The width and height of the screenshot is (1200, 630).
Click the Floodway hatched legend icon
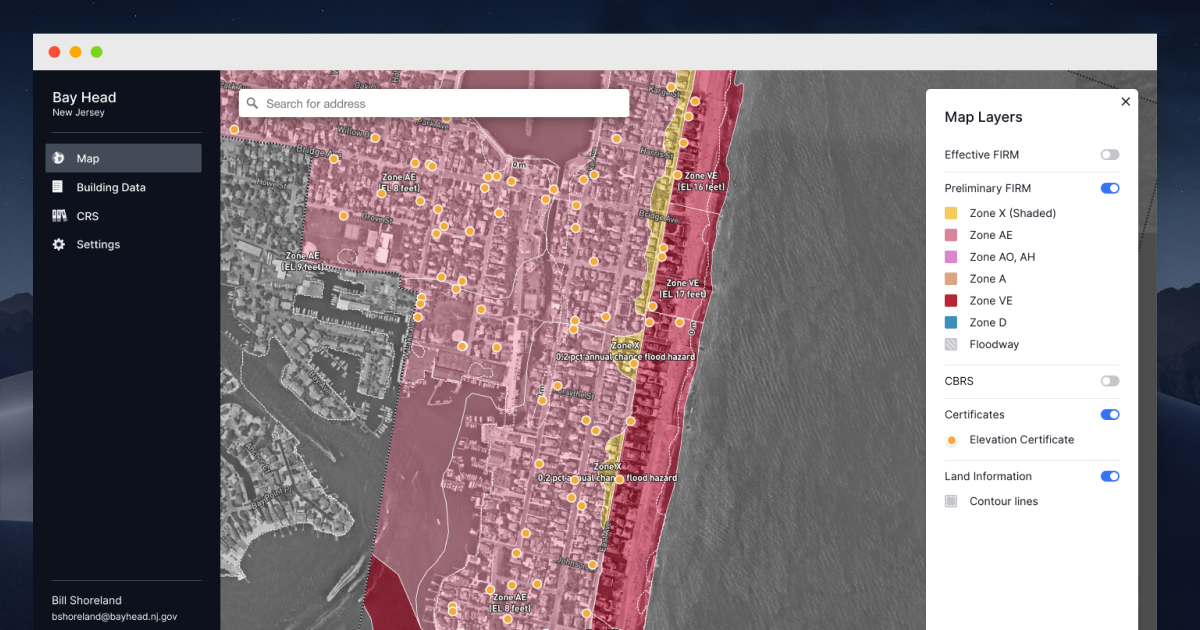click(951, 344)
